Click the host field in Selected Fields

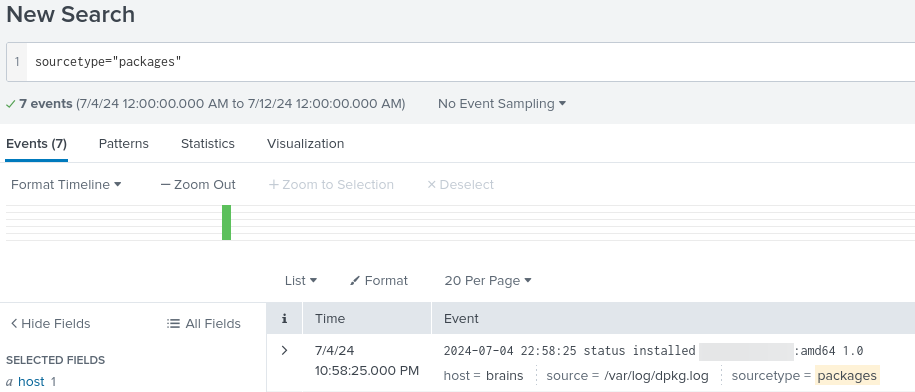pos(31,382)
